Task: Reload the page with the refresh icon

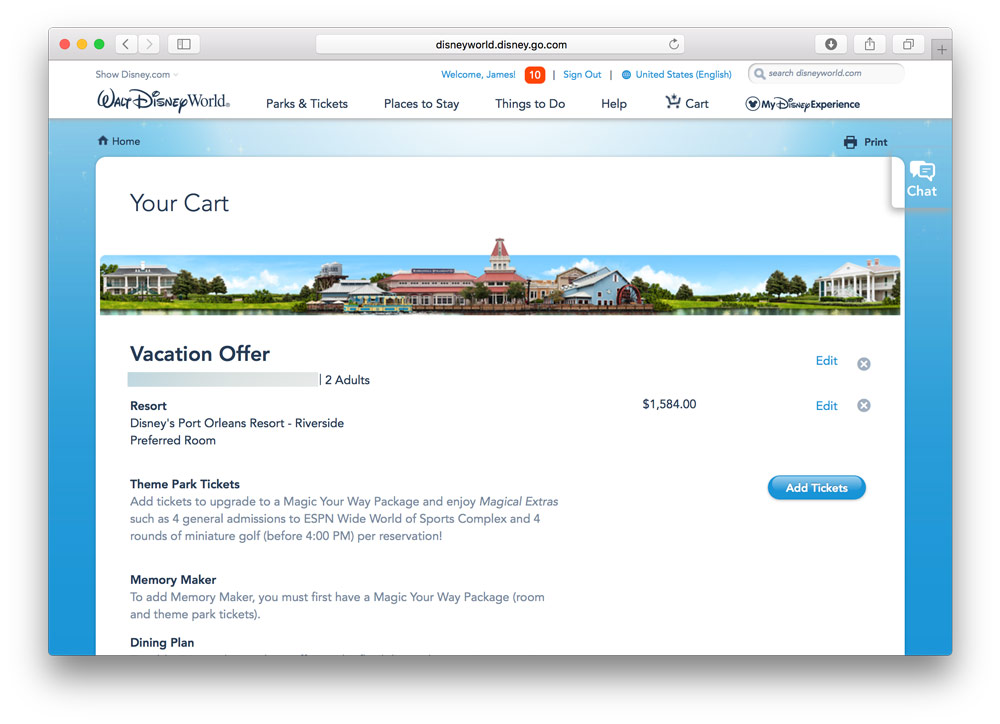Action: pos(673,44)
